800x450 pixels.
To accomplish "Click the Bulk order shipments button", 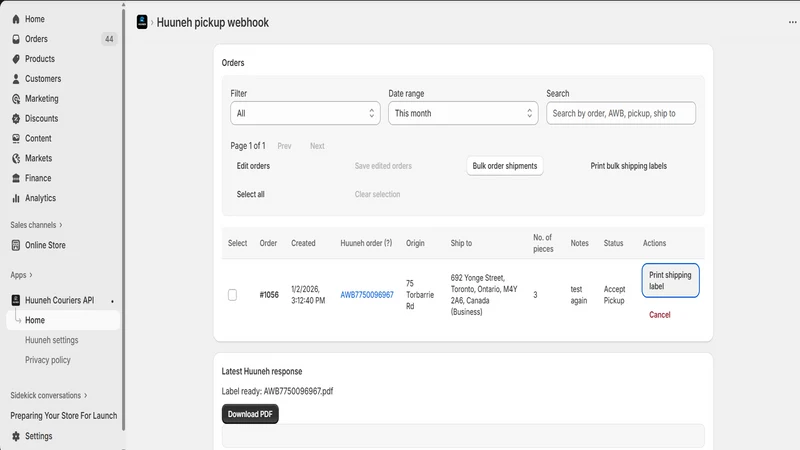I will (505, 166).
